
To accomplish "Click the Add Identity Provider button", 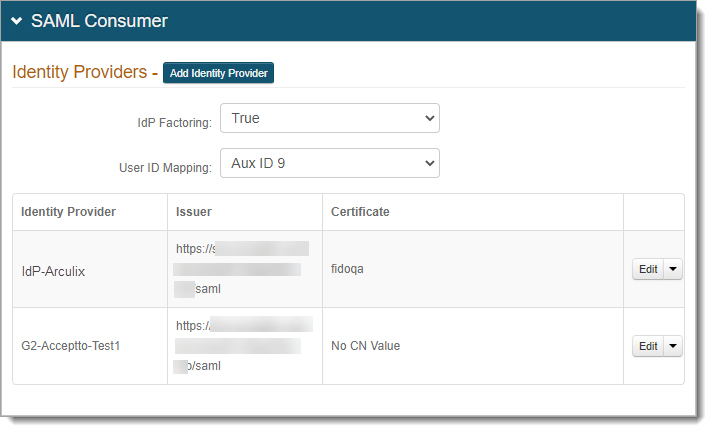I will coord(218,73).
